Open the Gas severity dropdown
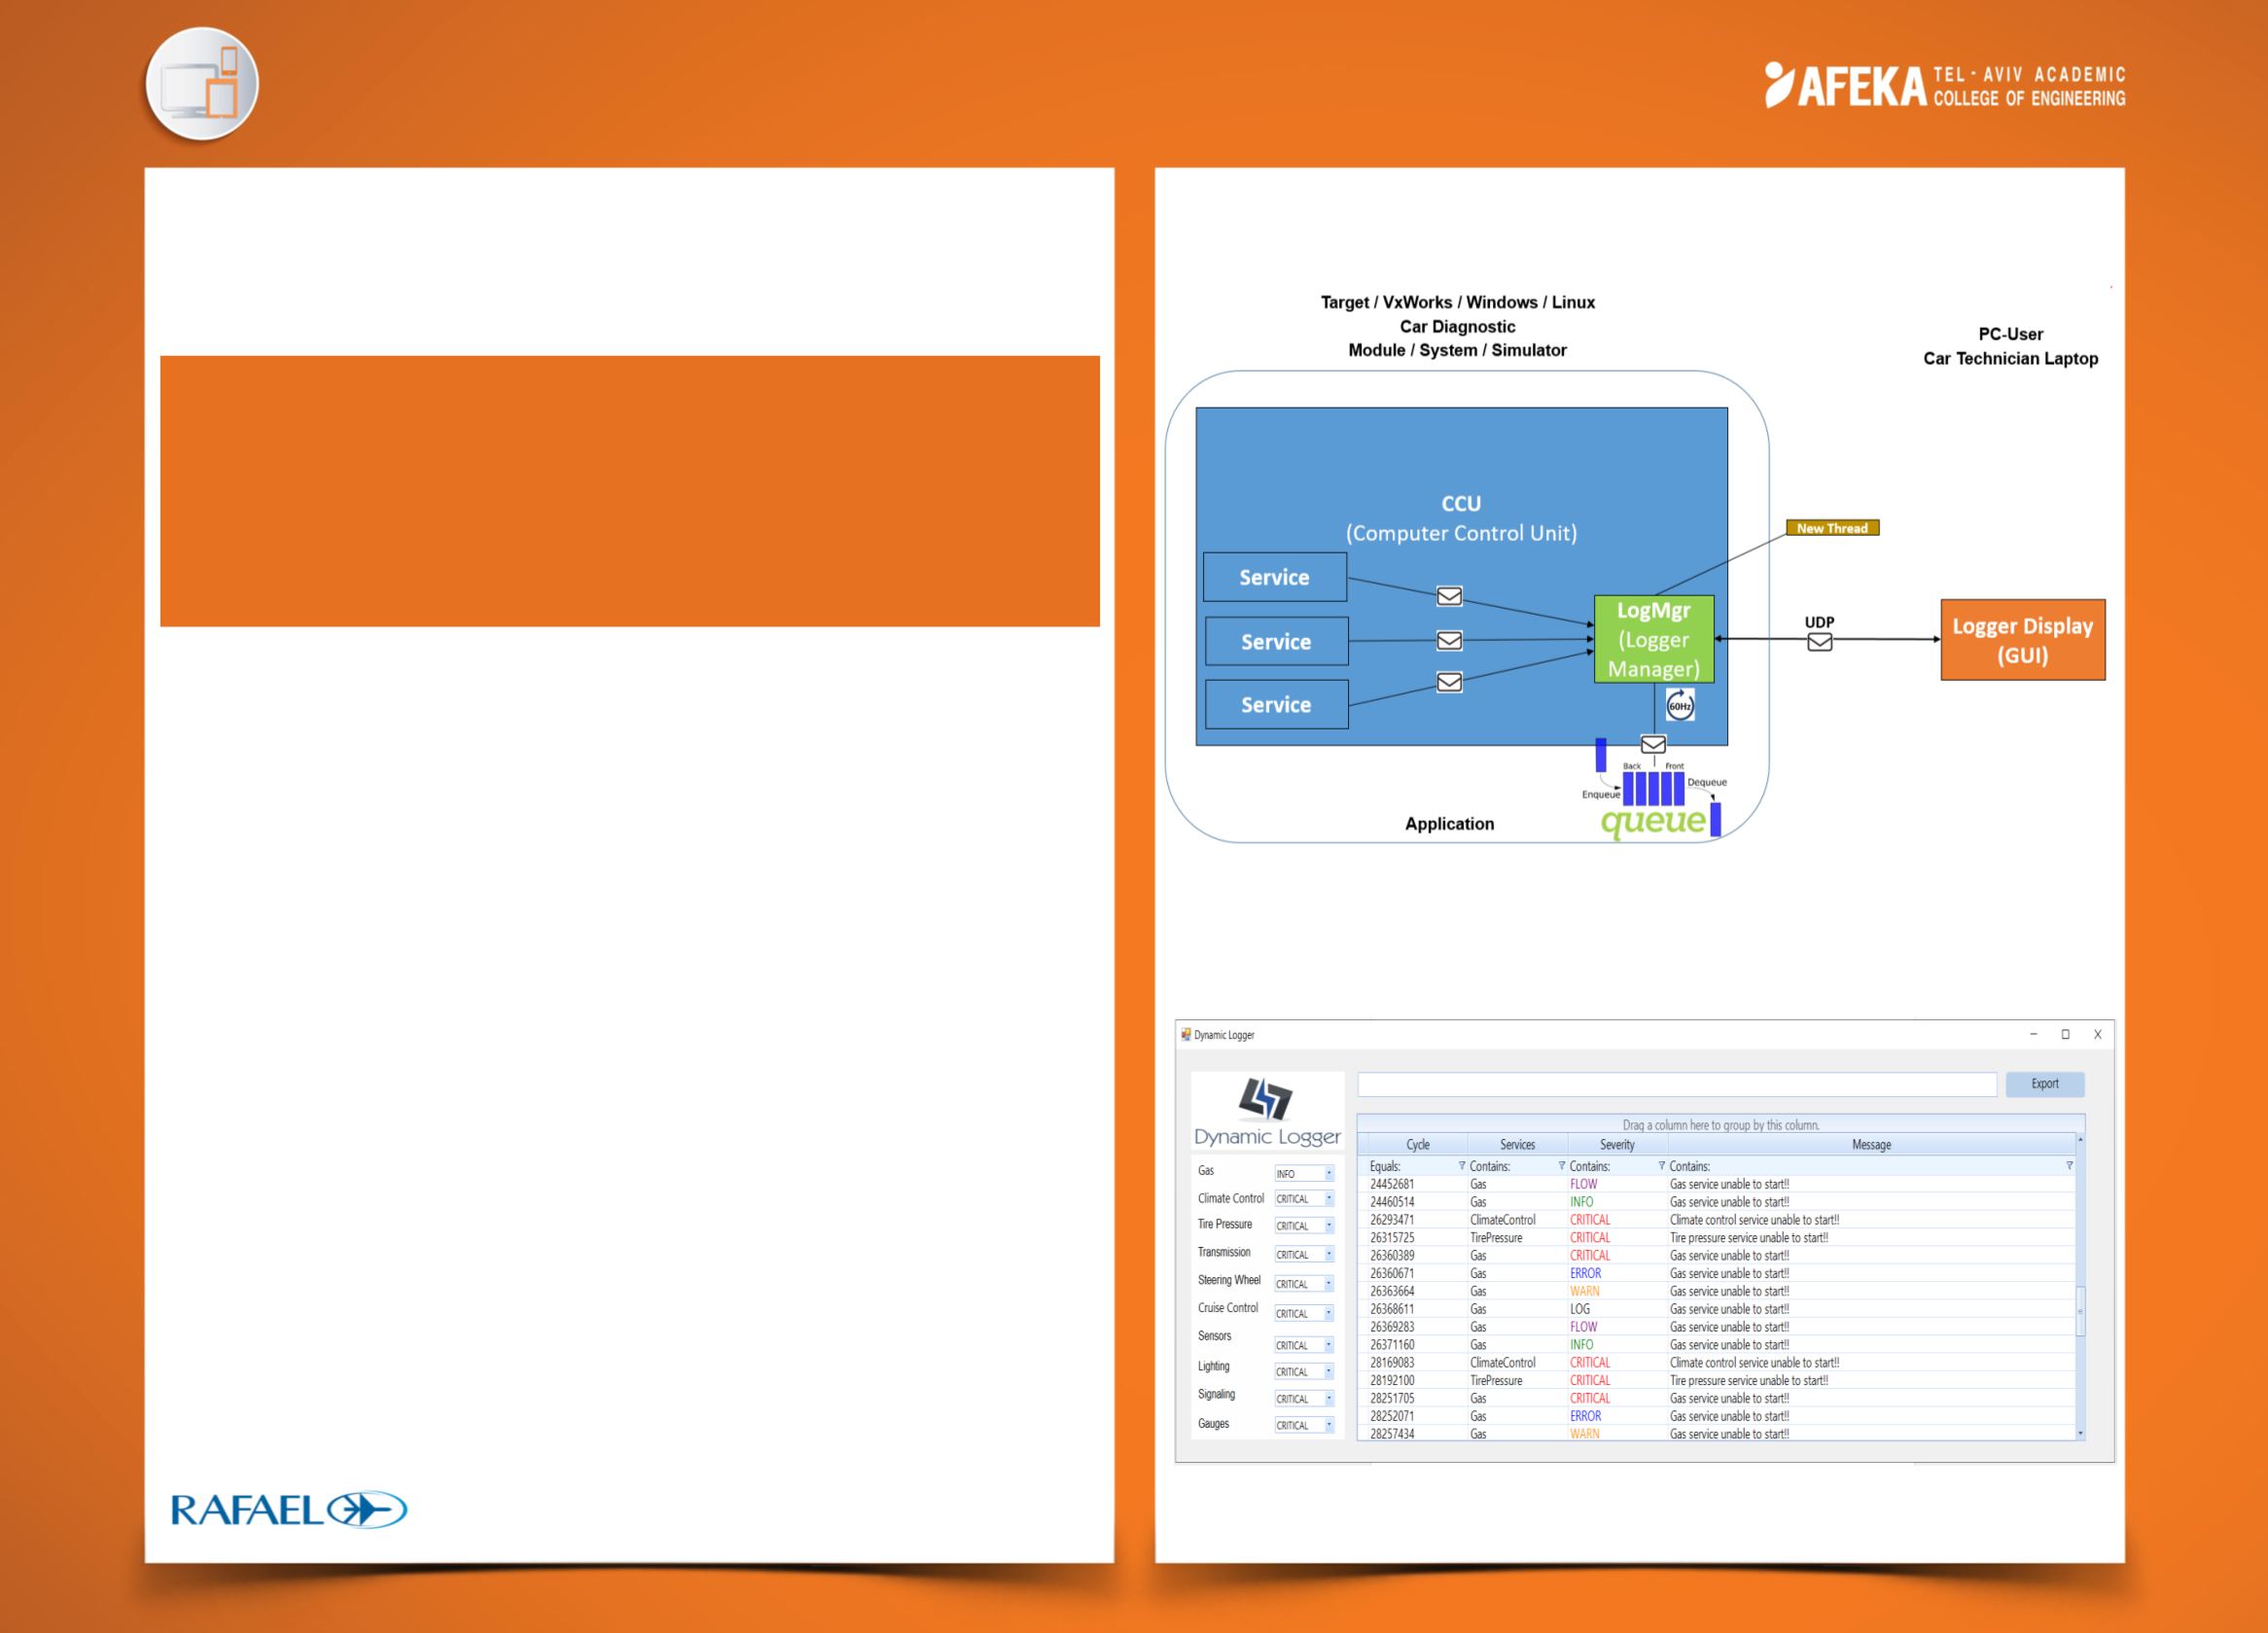 (x=1329, y=1174)
